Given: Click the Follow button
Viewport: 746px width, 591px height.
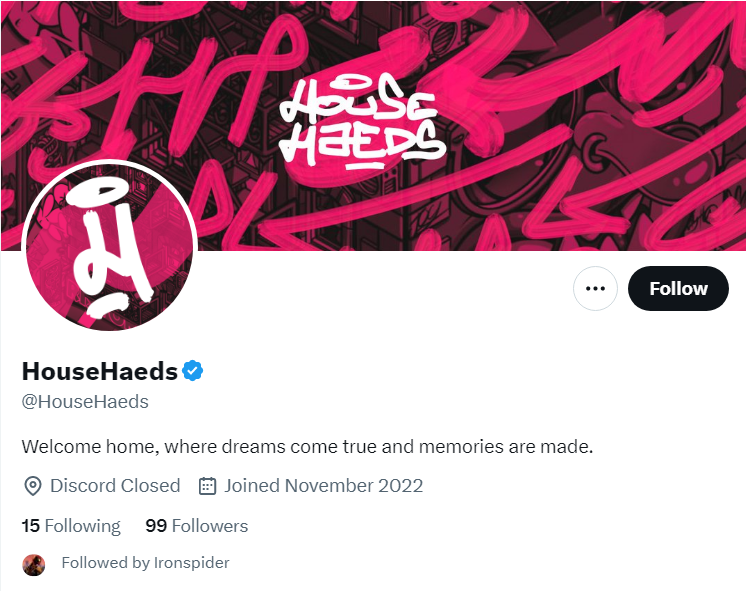Looking at the screenshot, I should (x=678, y=288).
